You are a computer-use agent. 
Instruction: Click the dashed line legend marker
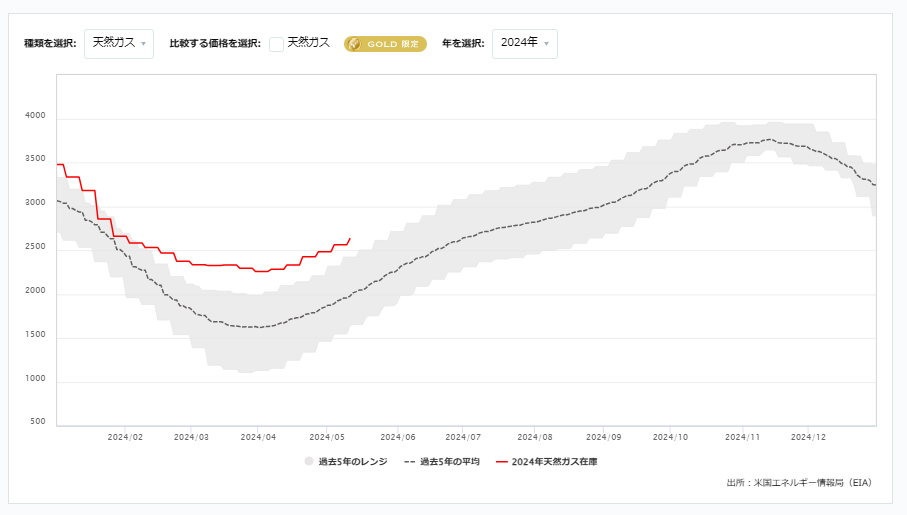click(410, 462)
